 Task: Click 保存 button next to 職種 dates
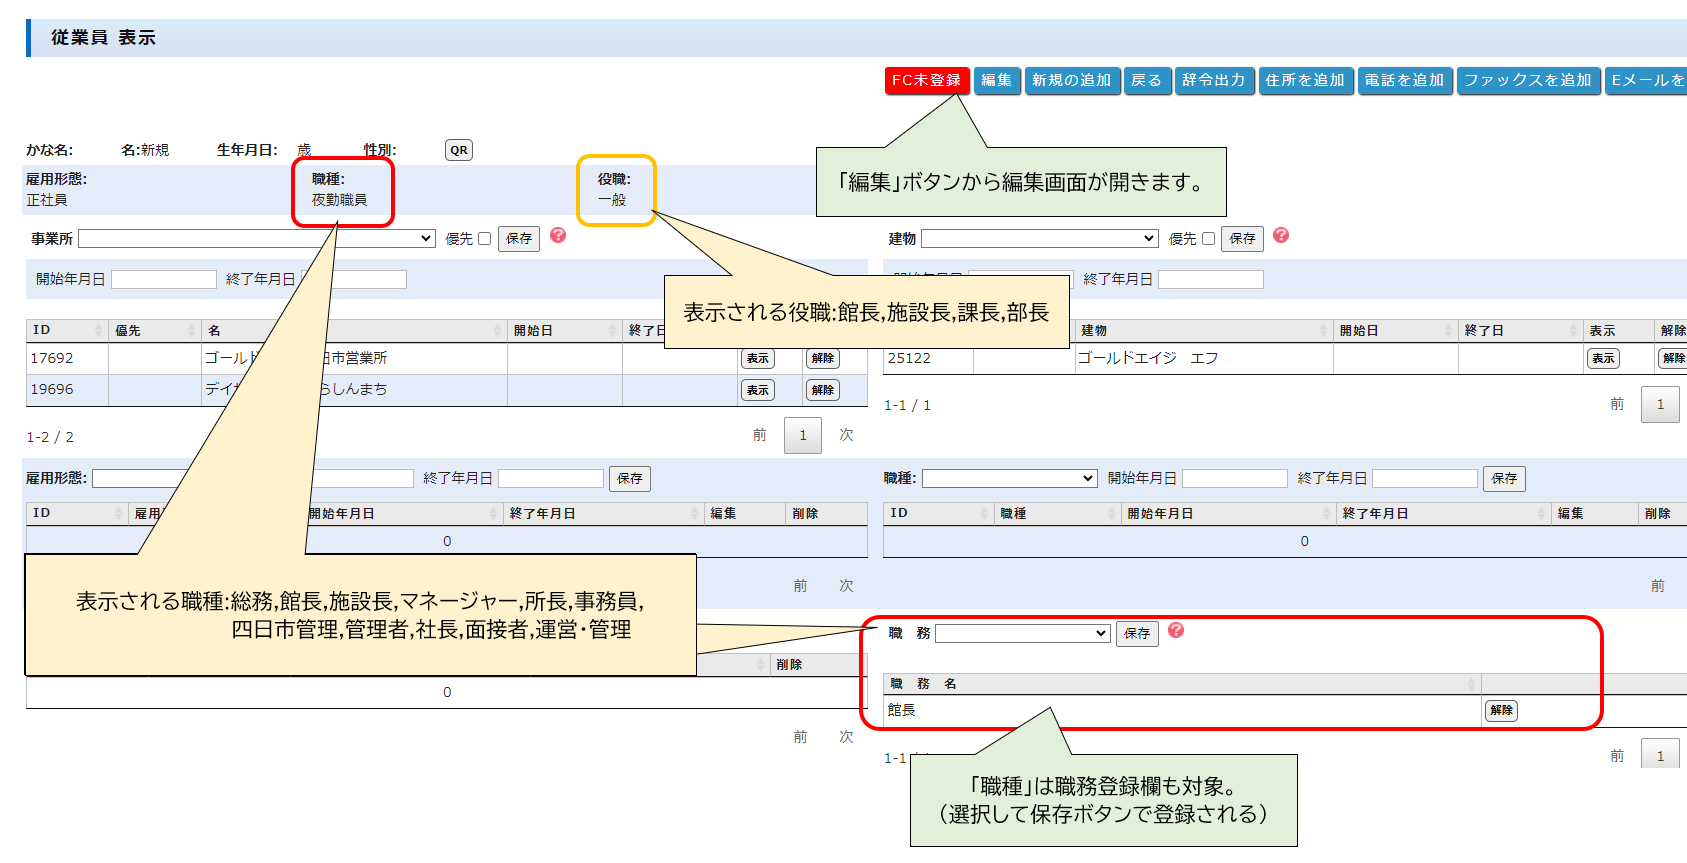point(1503,479)
